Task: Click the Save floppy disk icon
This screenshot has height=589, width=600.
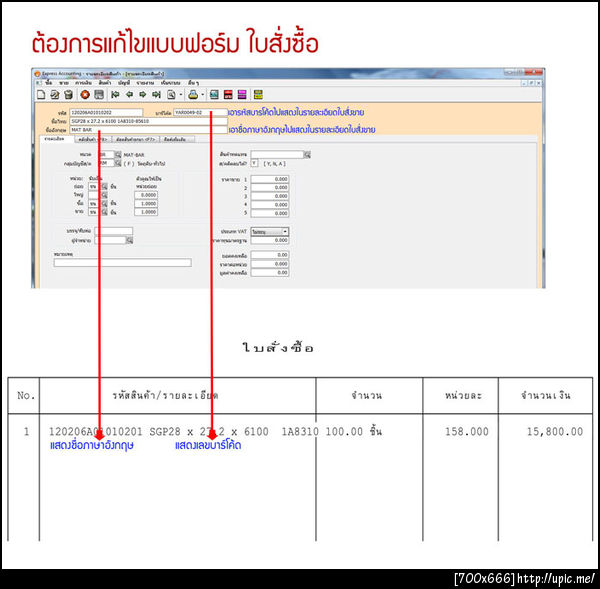Action: [x=99, y=95]
